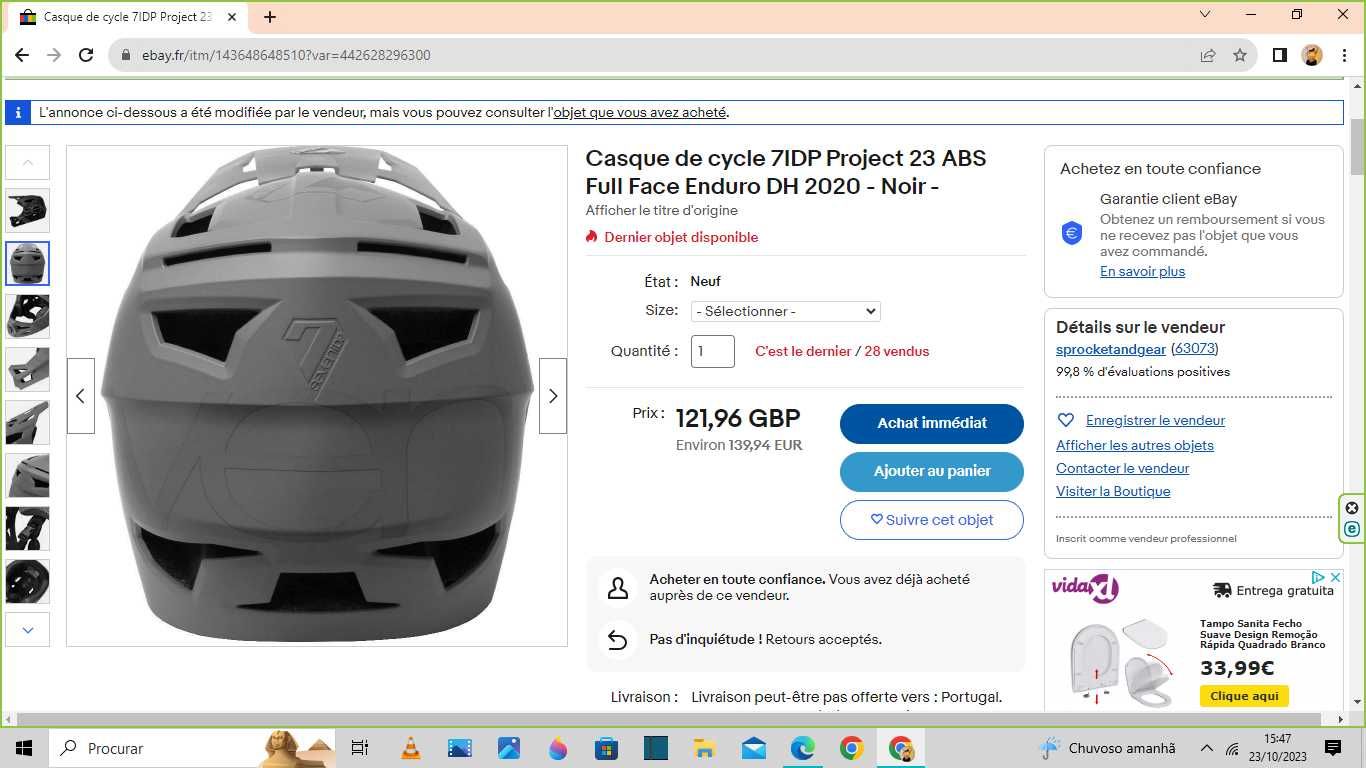Click Contacter le vendeur link
Viewport: 1366px width, 768px height.
1123,468
